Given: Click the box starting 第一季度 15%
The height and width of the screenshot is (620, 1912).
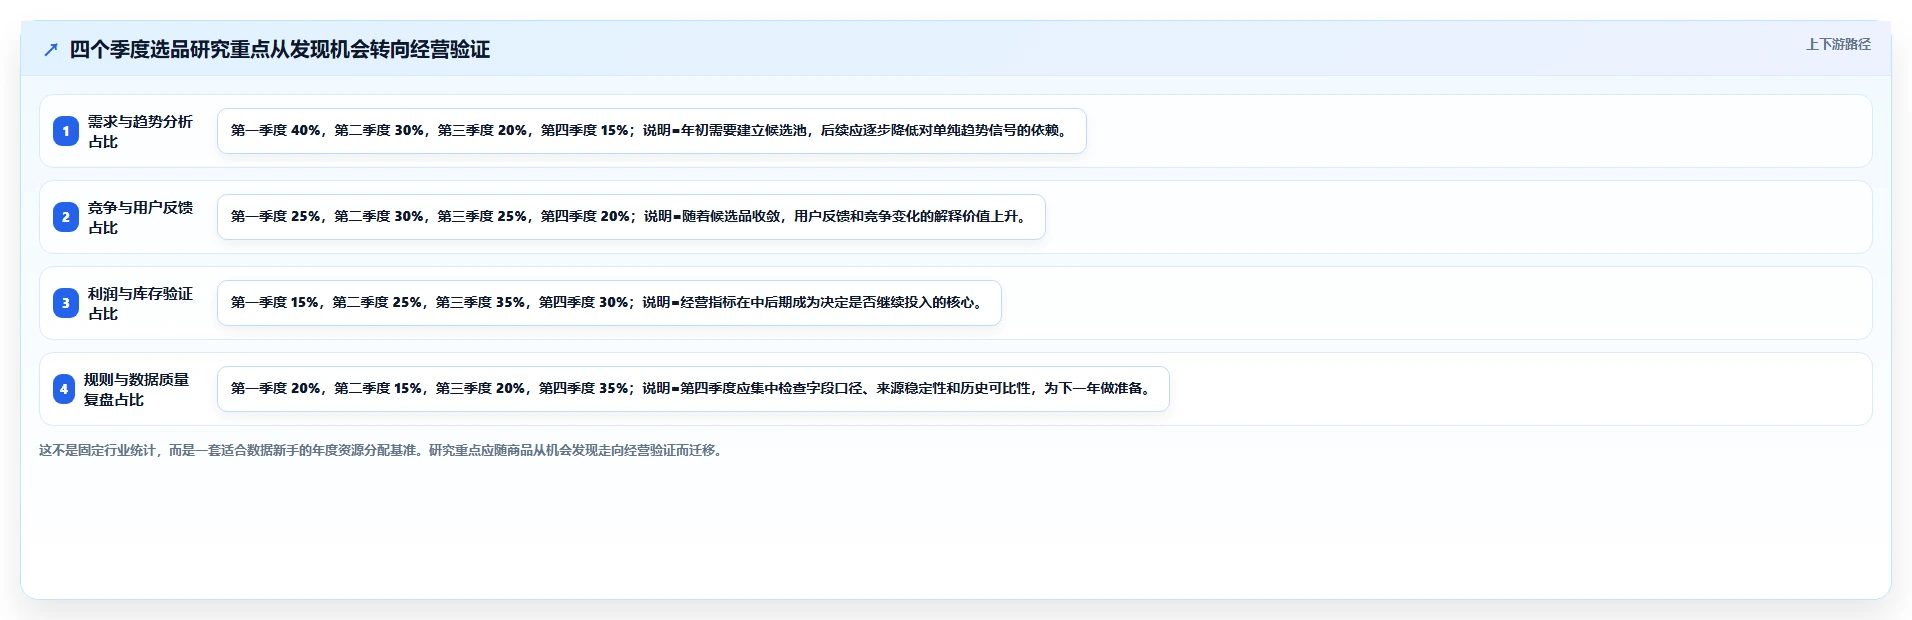Looking at the screenshot, I should point(609,303).
